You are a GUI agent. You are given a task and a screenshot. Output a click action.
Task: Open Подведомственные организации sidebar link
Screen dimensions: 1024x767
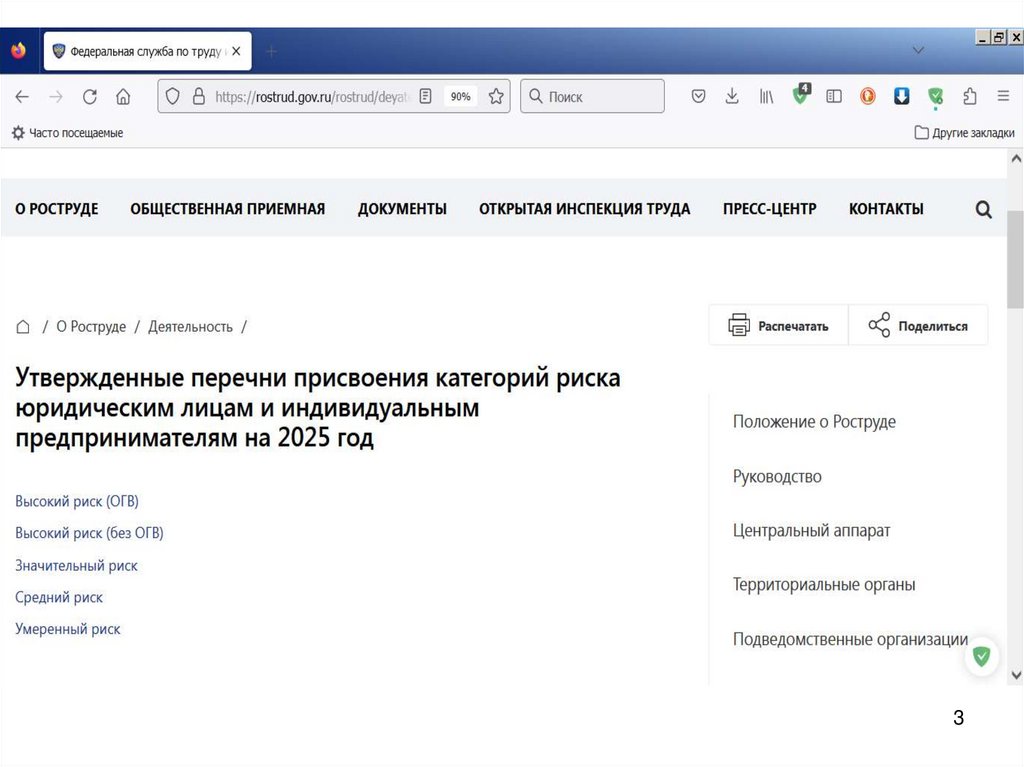[x=850, y=638]
